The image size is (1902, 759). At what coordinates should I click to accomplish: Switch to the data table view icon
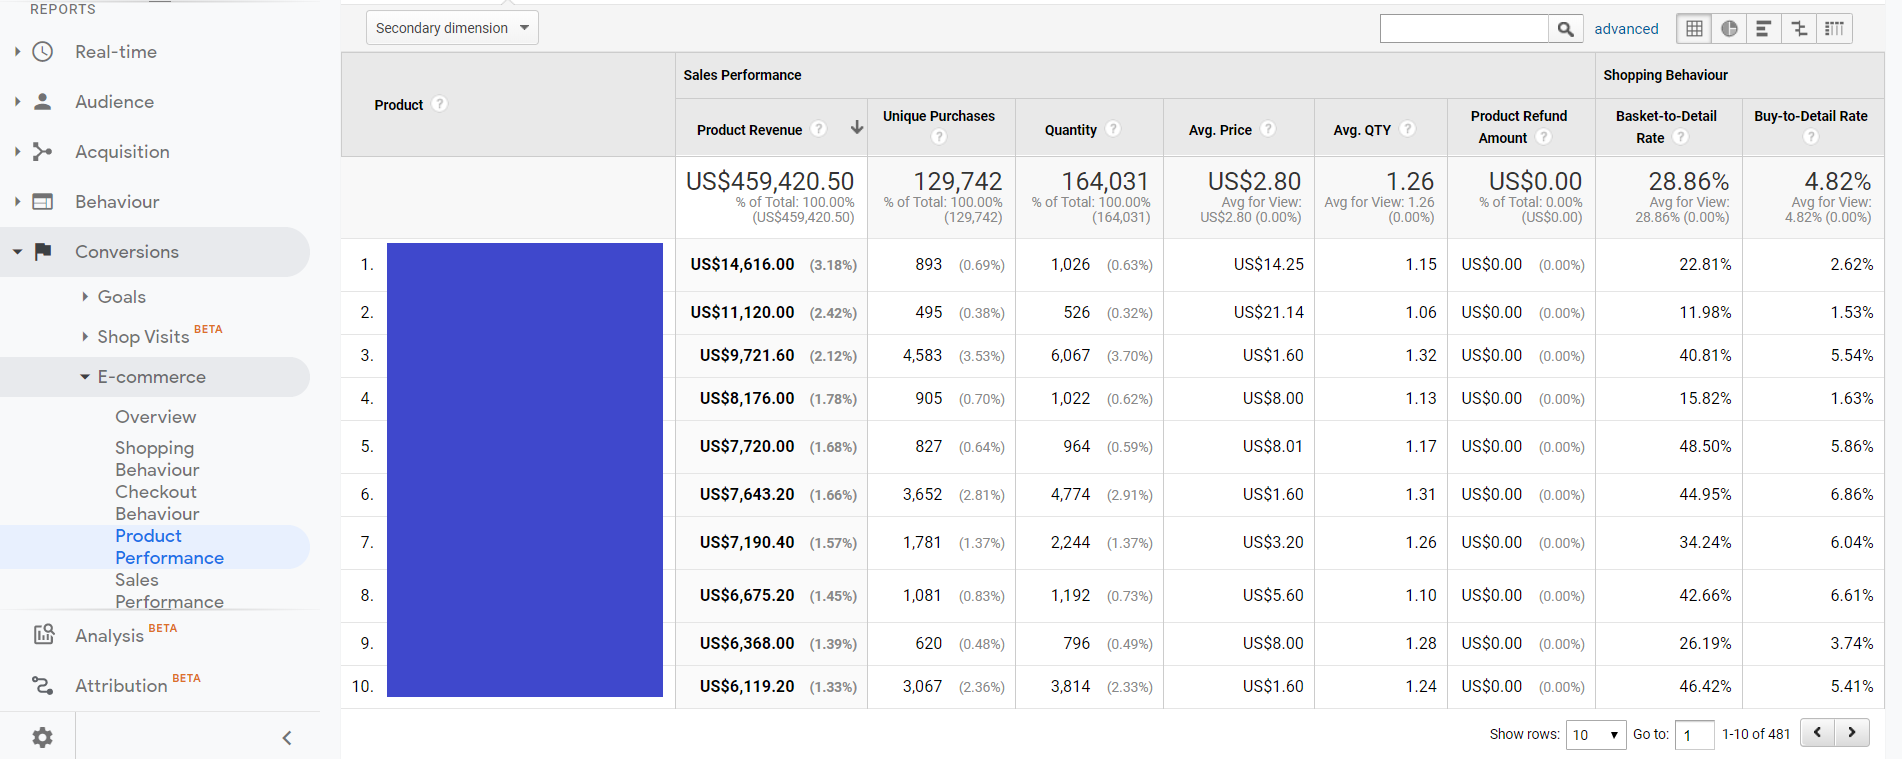tap(1694, 29)
